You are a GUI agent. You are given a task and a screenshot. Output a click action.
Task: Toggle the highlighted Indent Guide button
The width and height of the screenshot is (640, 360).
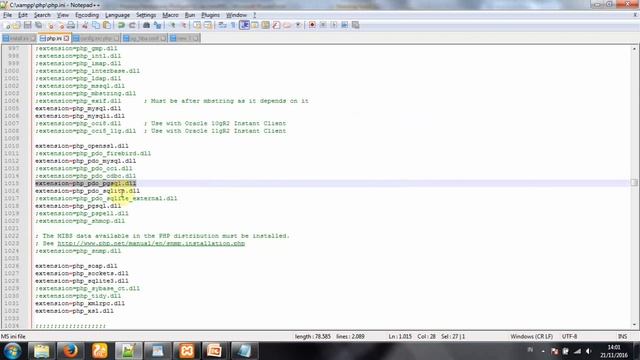click(244, 25)
